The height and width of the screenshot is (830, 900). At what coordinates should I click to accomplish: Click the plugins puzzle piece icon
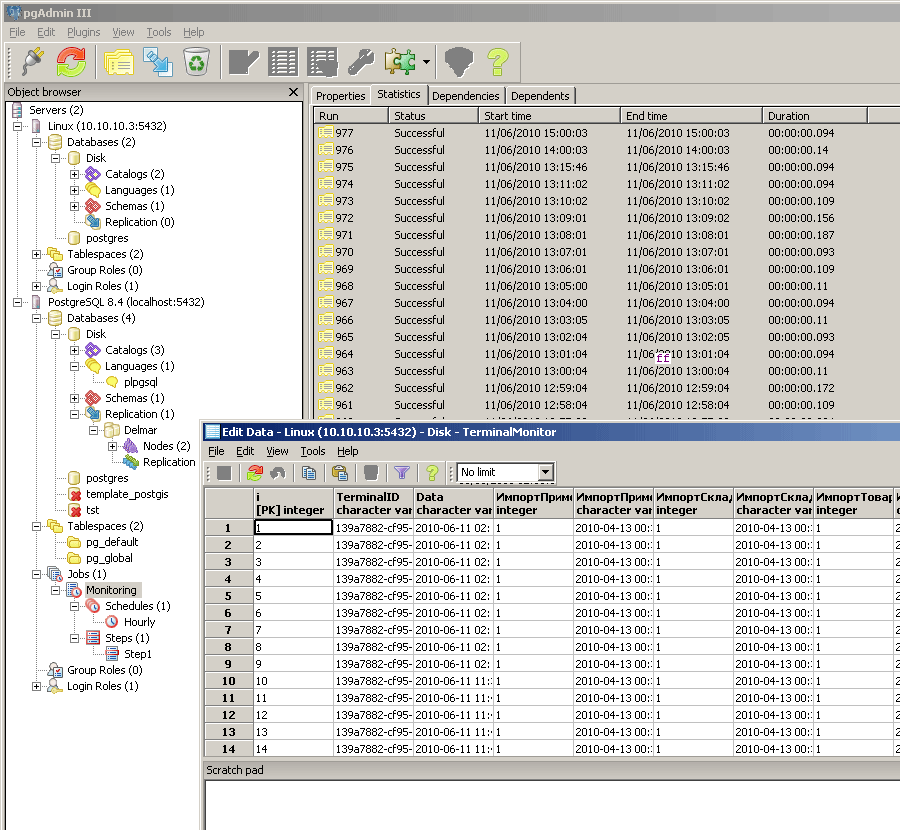(x=400, y=62)
